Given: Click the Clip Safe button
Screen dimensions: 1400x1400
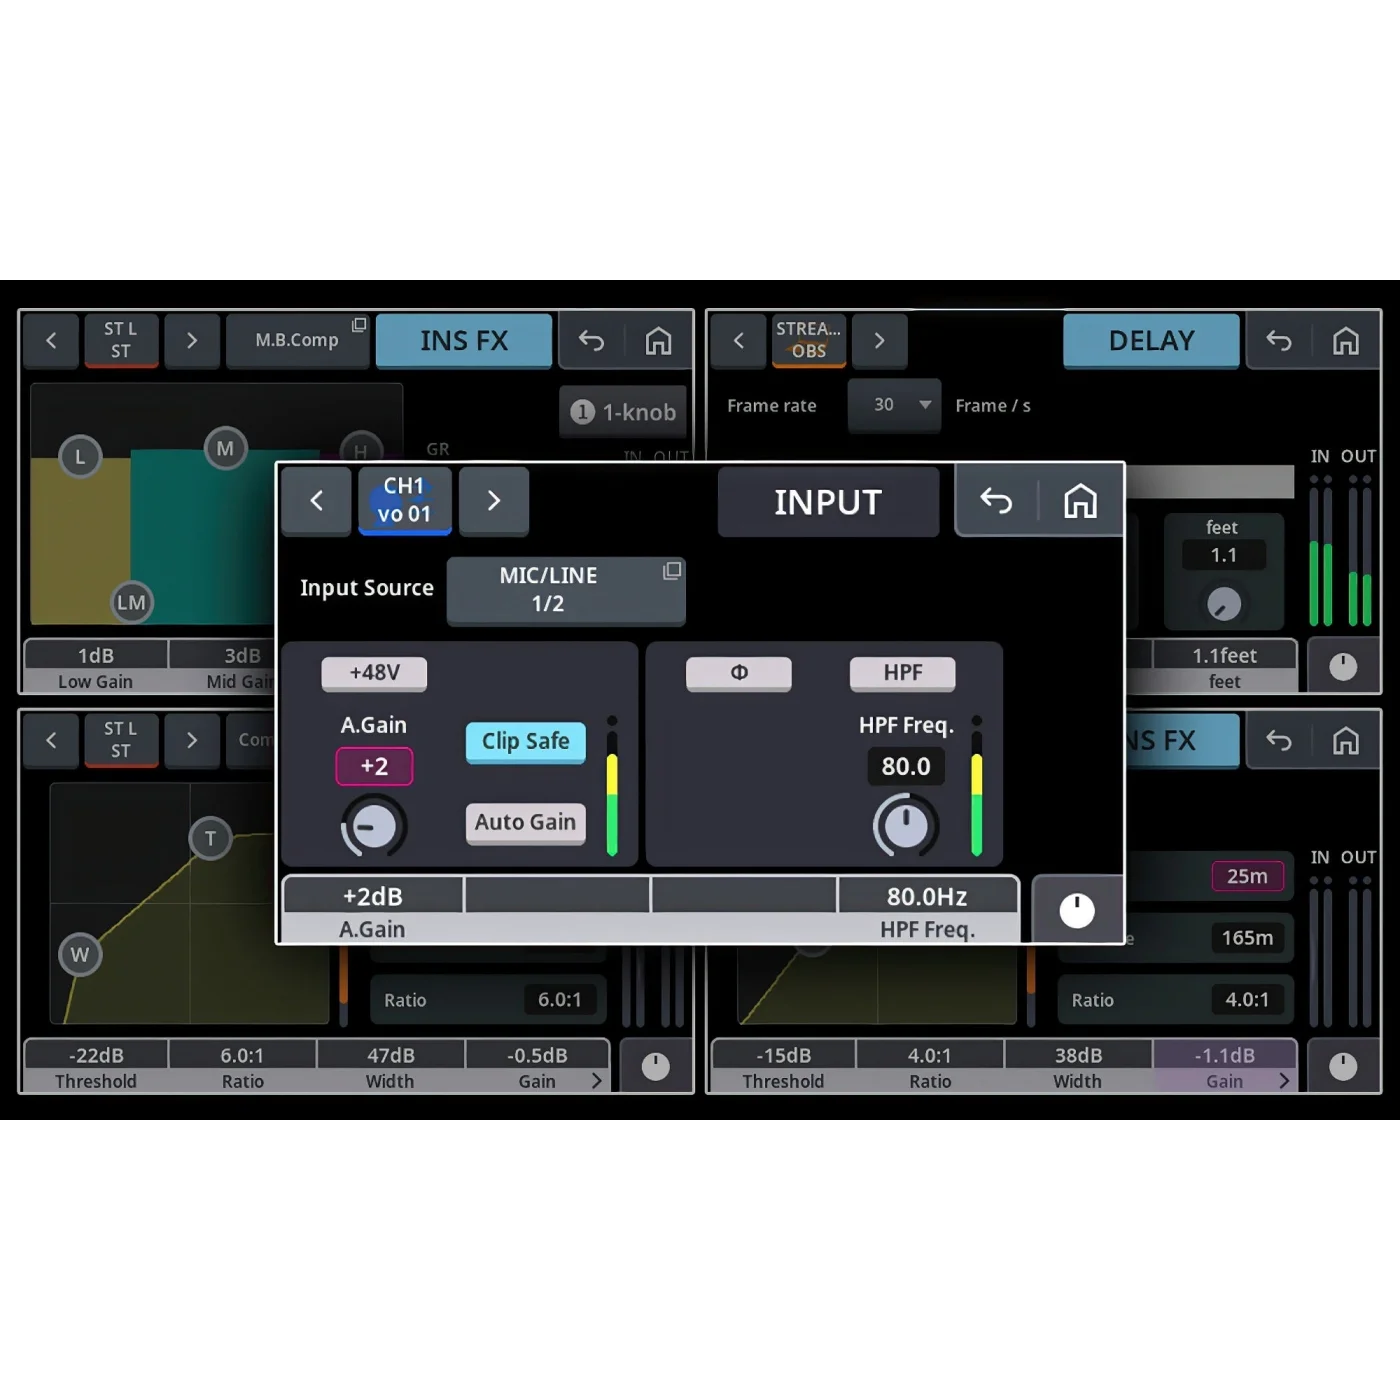Looking at the screenshot, I should (525, 742).
